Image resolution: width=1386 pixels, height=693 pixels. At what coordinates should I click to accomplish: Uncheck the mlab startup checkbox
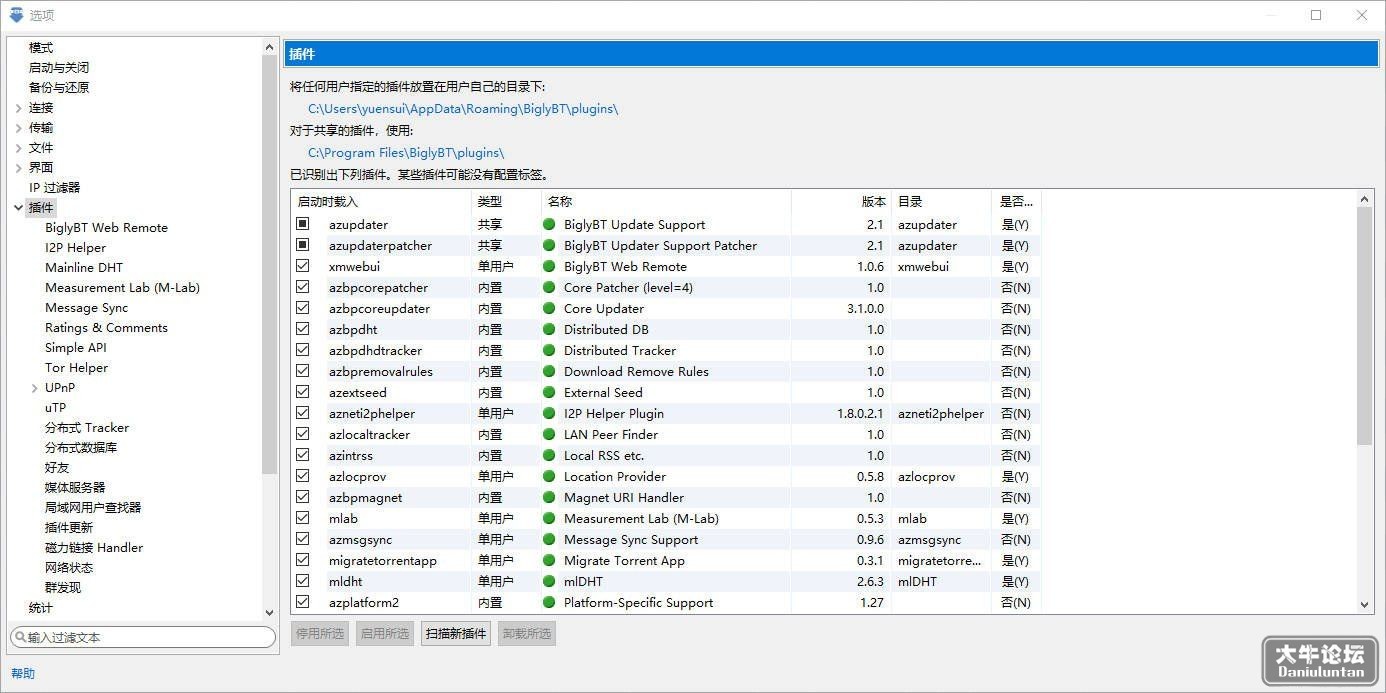tap(303, 518)
